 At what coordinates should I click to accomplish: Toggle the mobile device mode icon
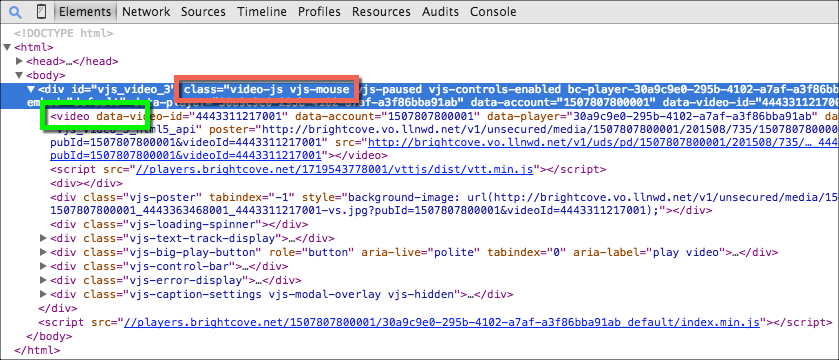(x=42, y=11)
